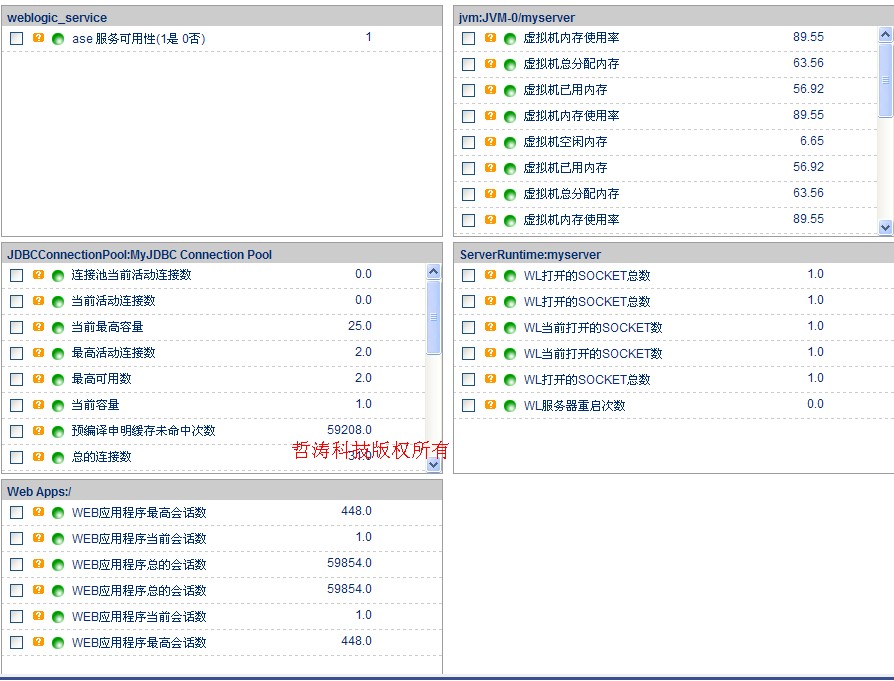Click the ServerRuntime:myserver panel title

(530, 255)
